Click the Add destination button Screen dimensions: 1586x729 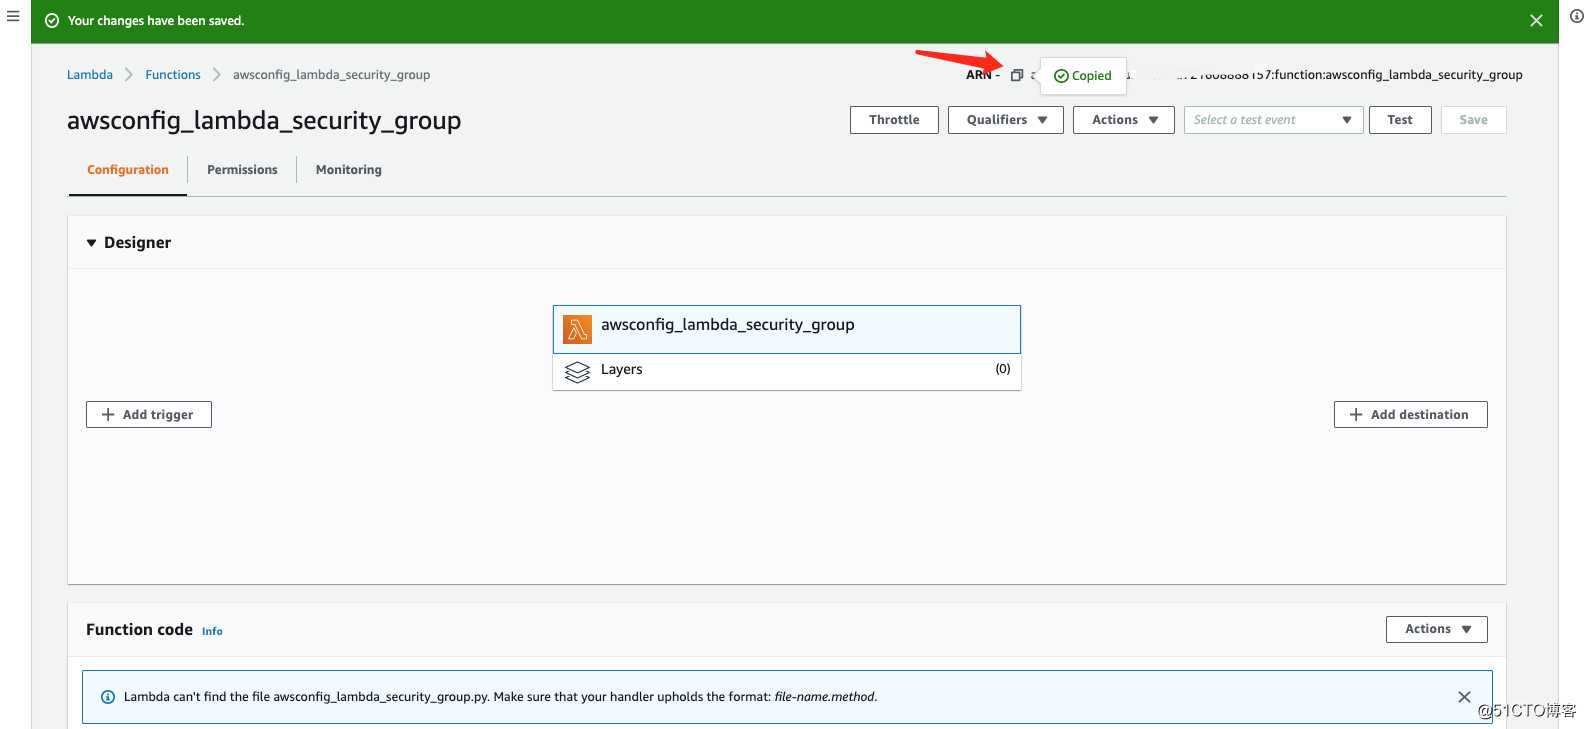click(1410, 415)
